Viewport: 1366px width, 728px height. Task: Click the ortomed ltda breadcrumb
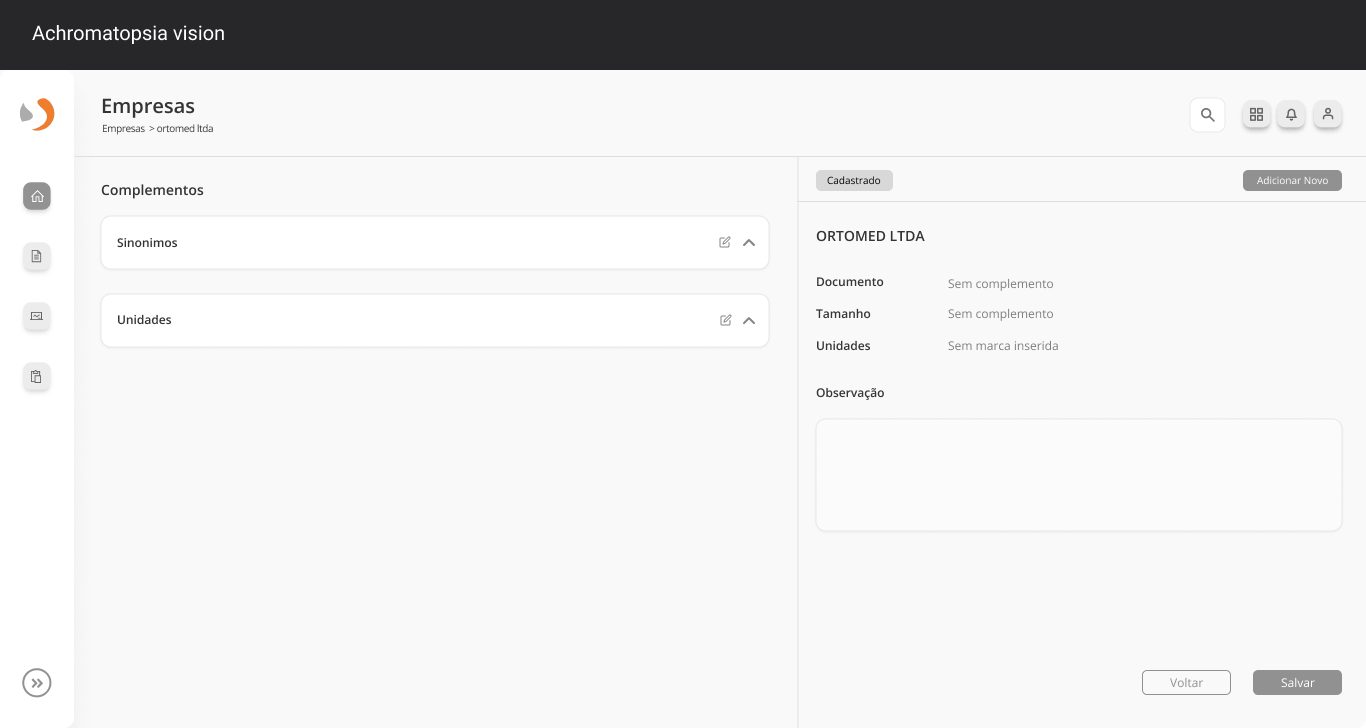pyautogui.click(x=185, y=129)
